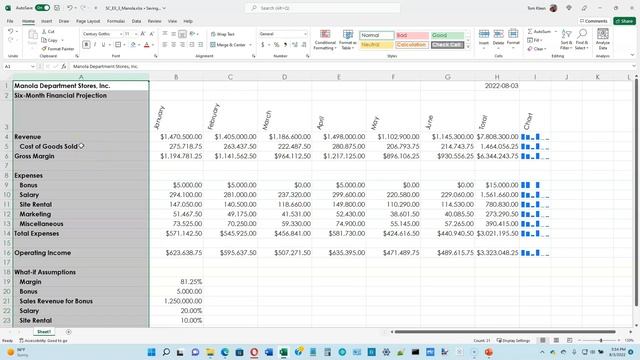Switch to the Insert tab

pyautogui.click(x=47, y=21)
